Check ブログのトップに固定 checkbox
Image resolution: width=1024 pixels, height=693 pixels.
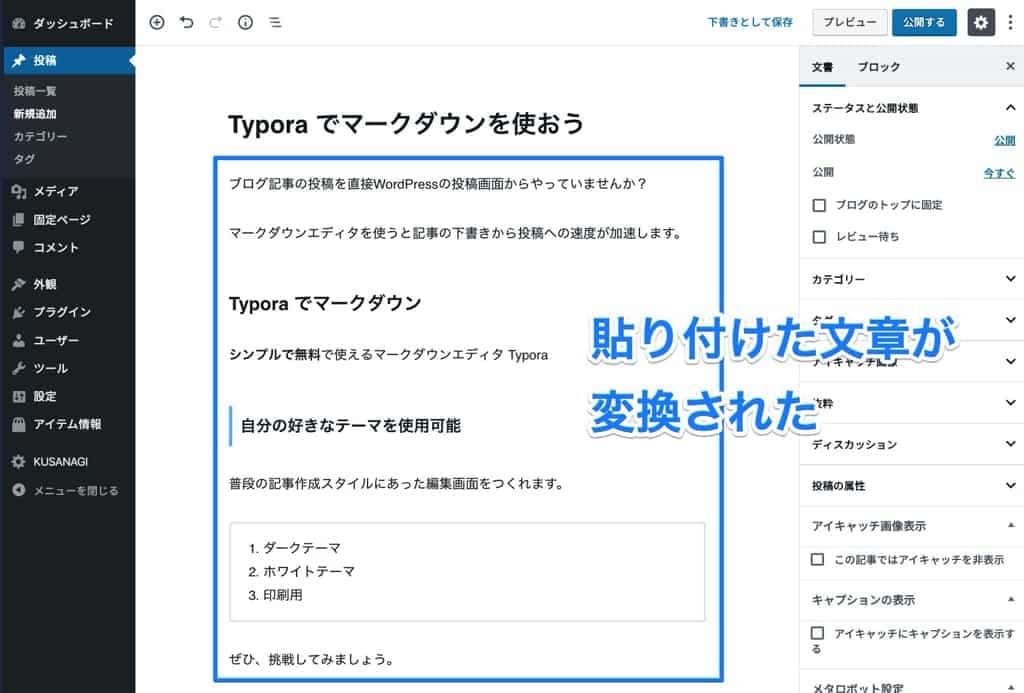click(x=819, y=205)
